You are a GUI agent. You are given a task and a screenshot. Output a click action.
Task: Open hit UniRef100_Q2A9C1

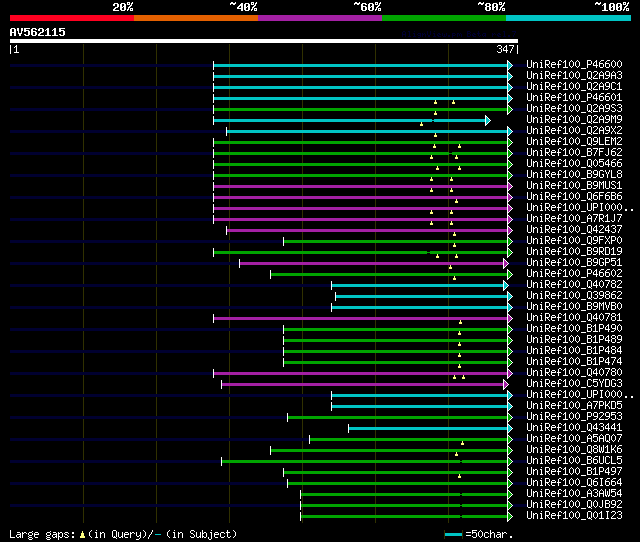pos(574,87)
